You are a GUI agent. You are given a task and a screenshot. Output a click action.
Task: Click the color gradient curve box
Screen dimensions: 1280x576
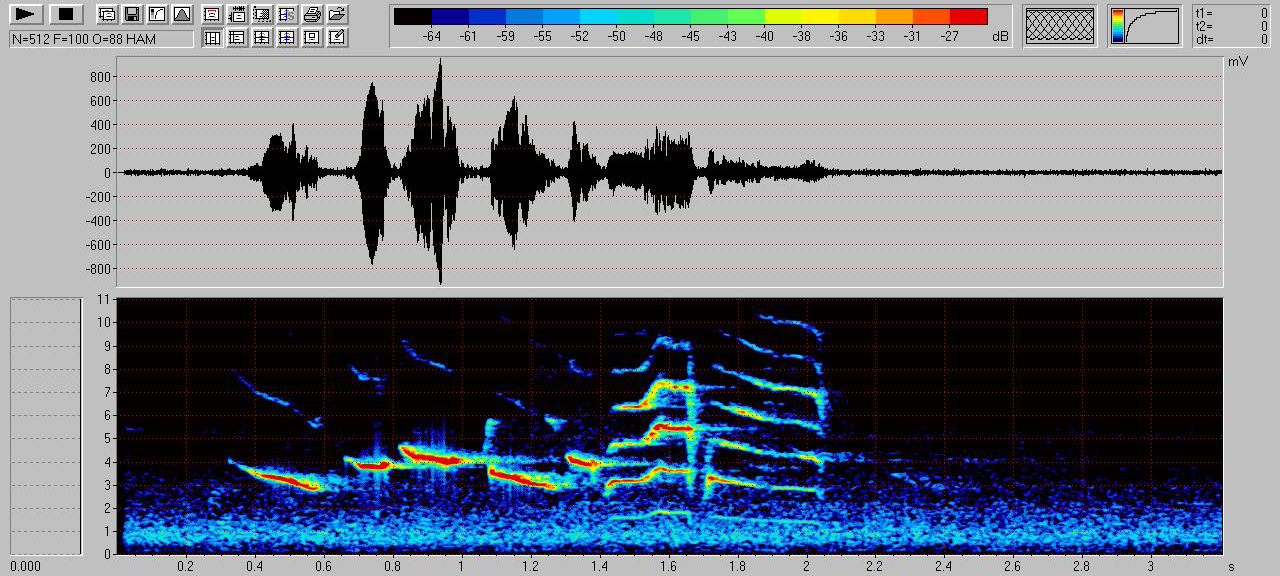1144,25
